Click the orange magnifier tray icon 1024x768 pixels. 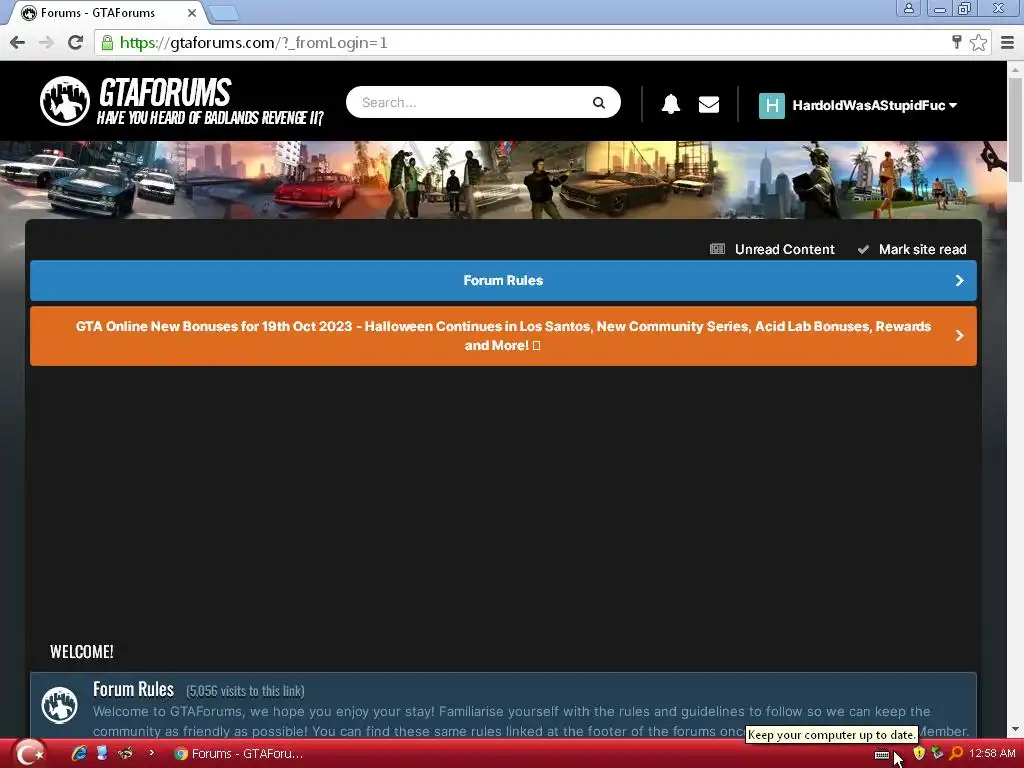[957, 753]
